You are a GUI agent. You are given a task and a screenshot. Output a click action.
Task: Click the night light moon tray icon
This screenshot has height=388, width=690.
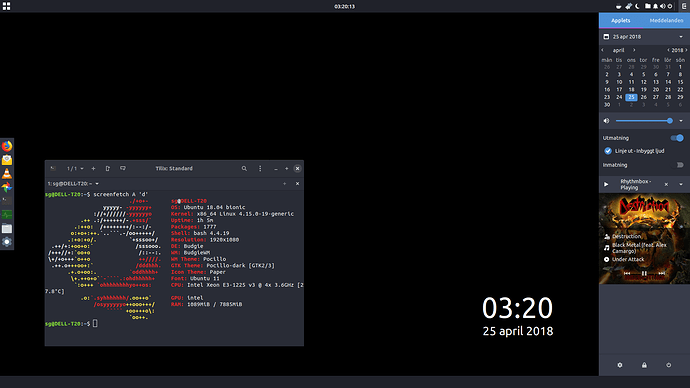point(637,6)
